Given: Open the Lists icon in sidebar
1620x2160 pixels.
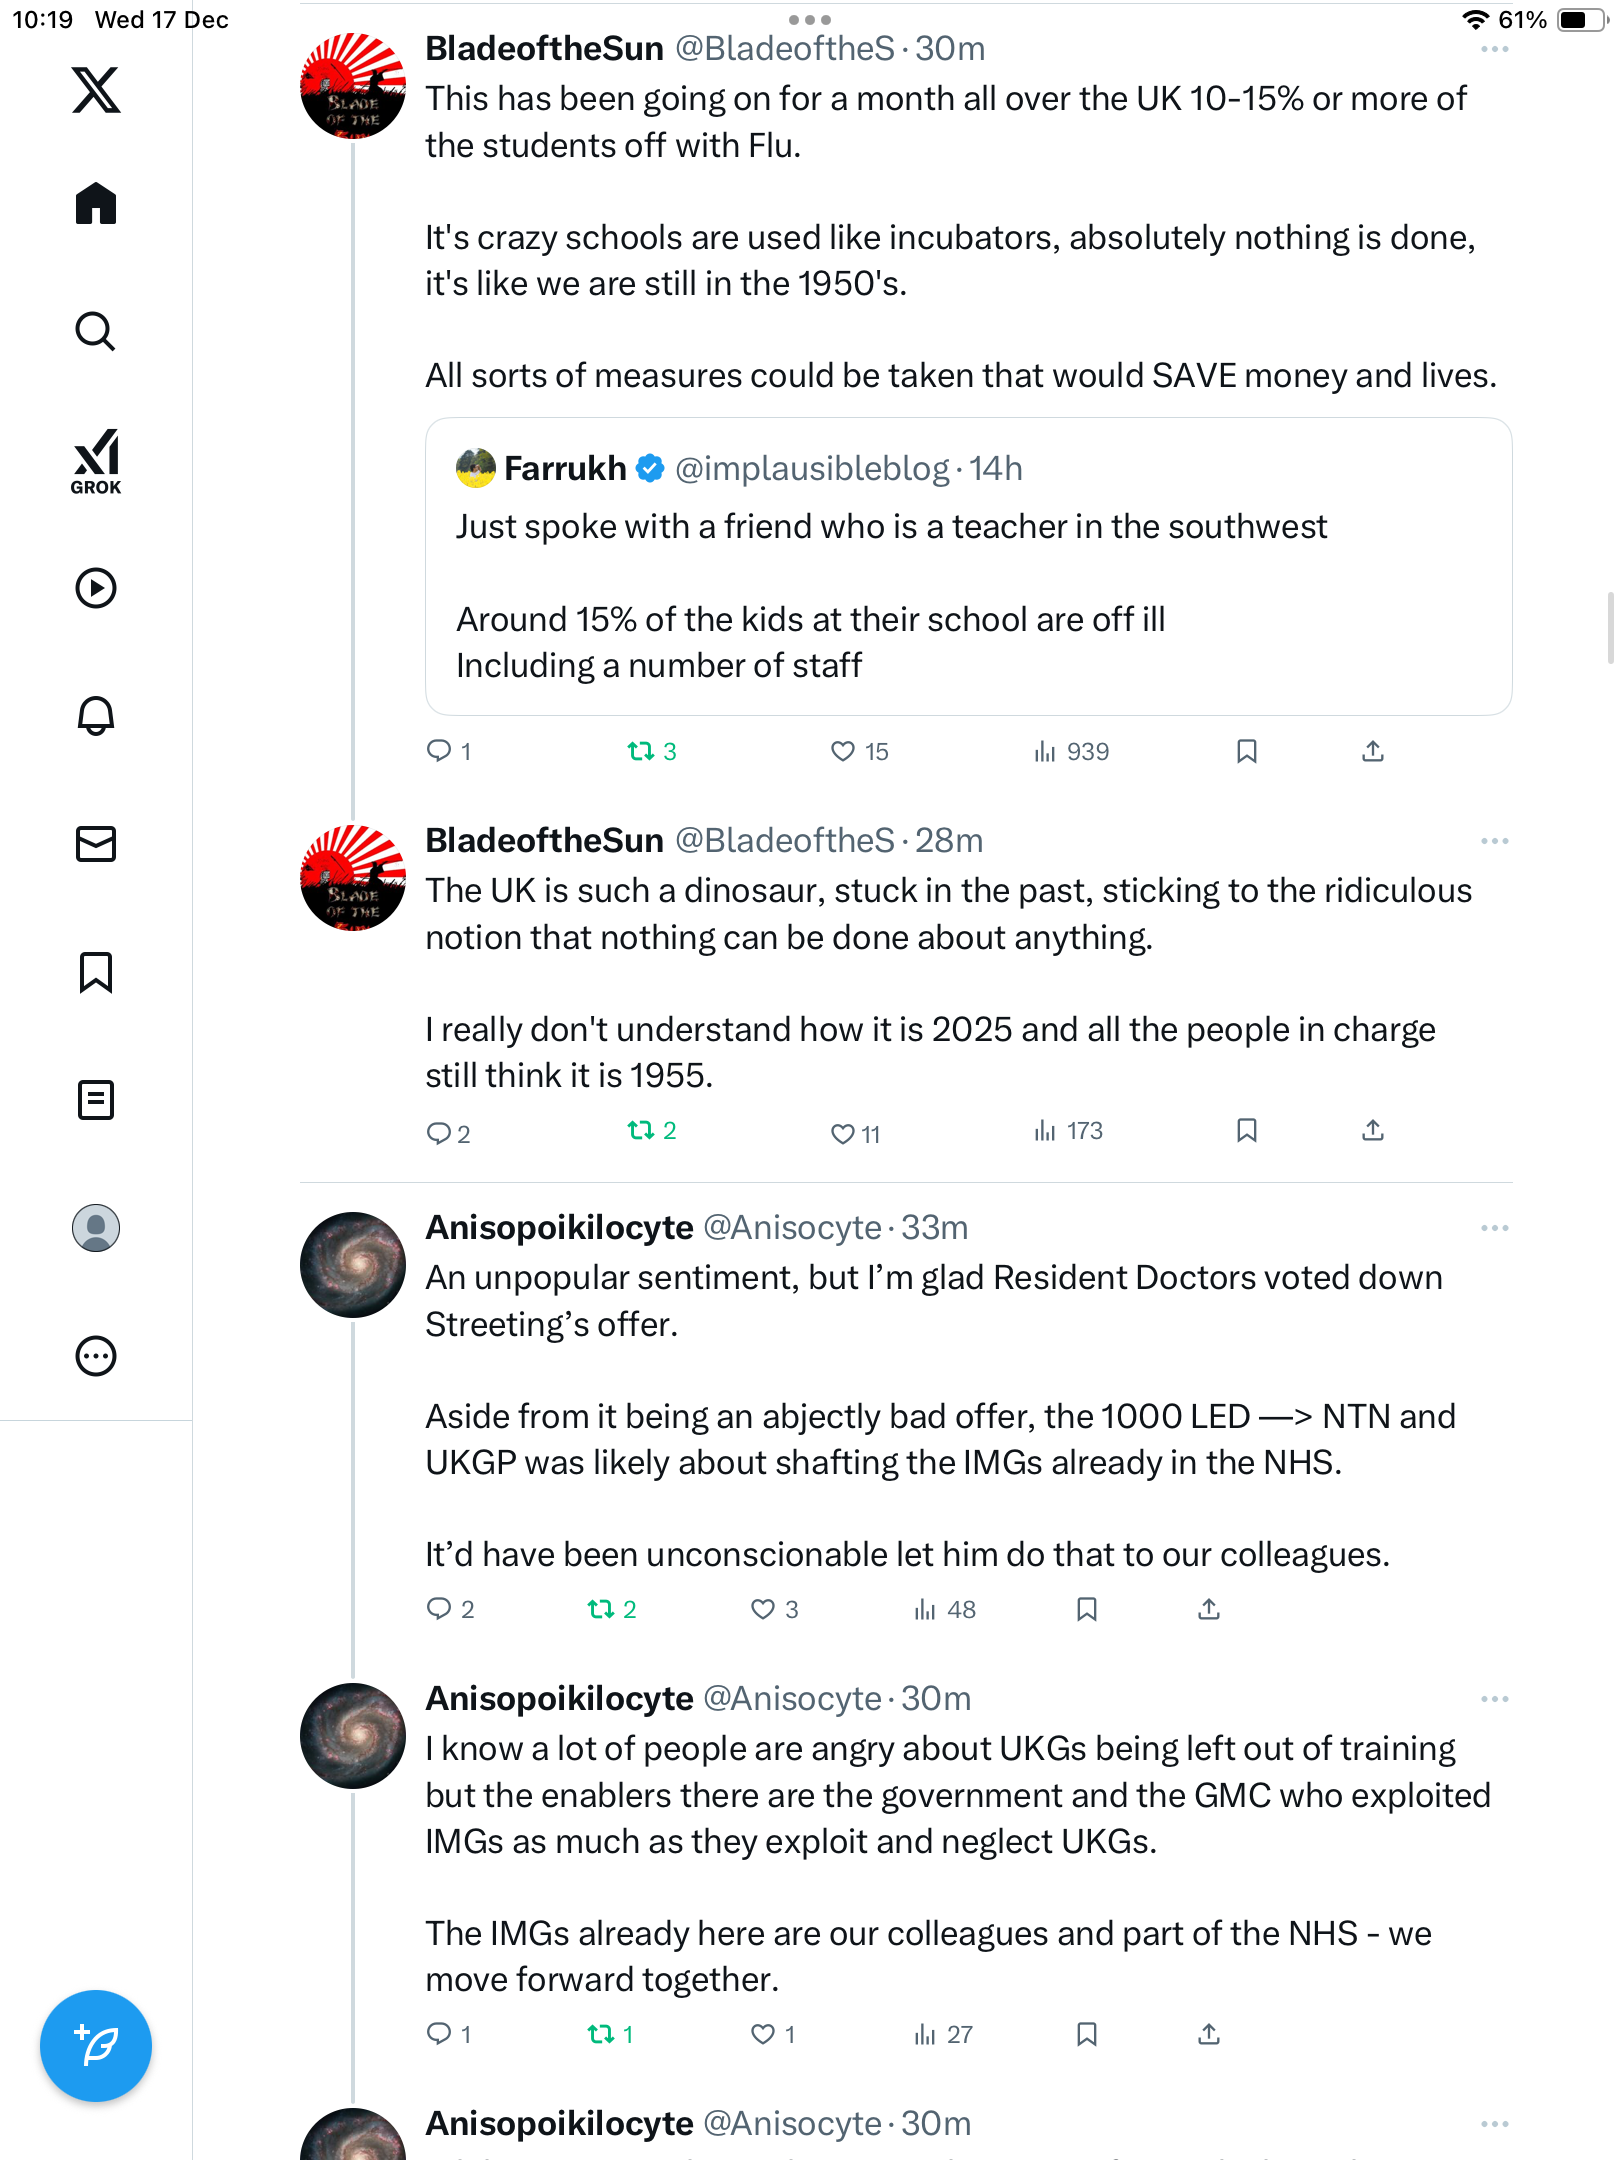Looking at the screenshot, I should (96, 1100).
